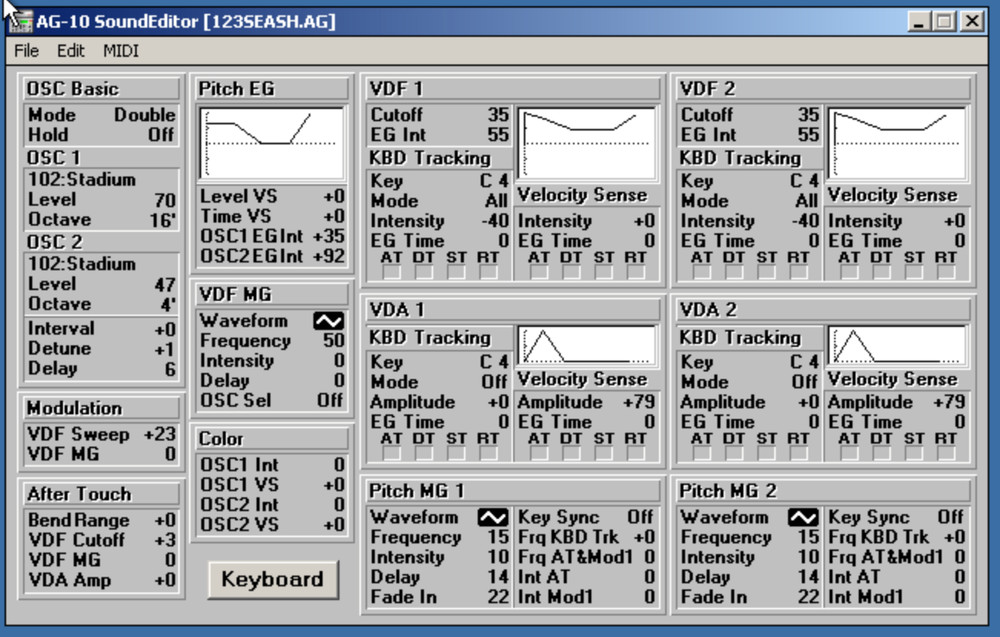This screenshot has height=637, width=1000.
Task: Toggle RT checkbox under VDF 2 Velocity Sense
Action: tap(945, 273)
